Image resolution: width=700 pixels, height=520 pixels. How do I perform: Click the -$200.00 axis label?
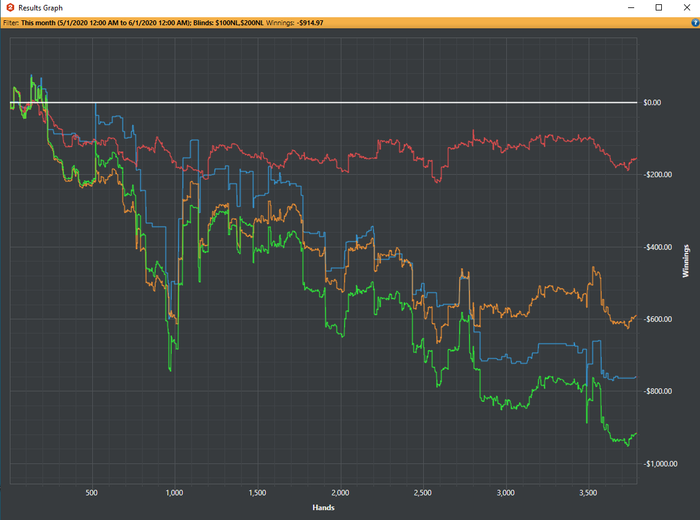click(657, 175)
